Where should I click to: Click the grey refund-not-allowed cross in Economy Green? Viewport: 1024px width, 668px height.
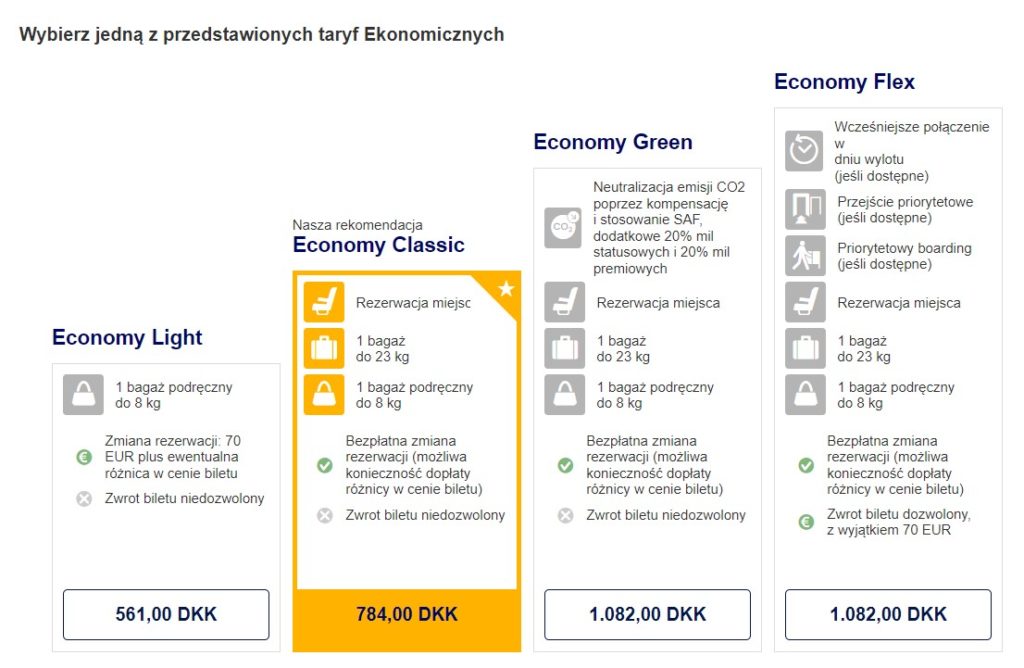566,515
